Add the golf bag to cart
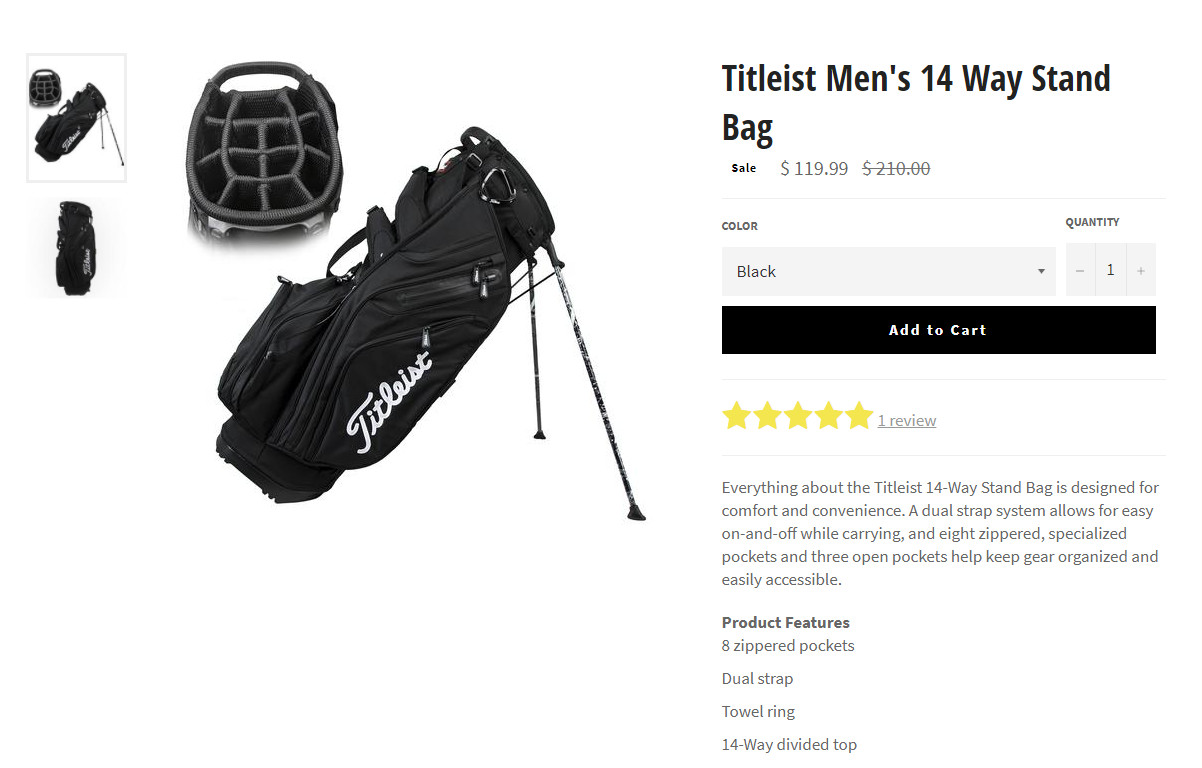 (938, 330)
